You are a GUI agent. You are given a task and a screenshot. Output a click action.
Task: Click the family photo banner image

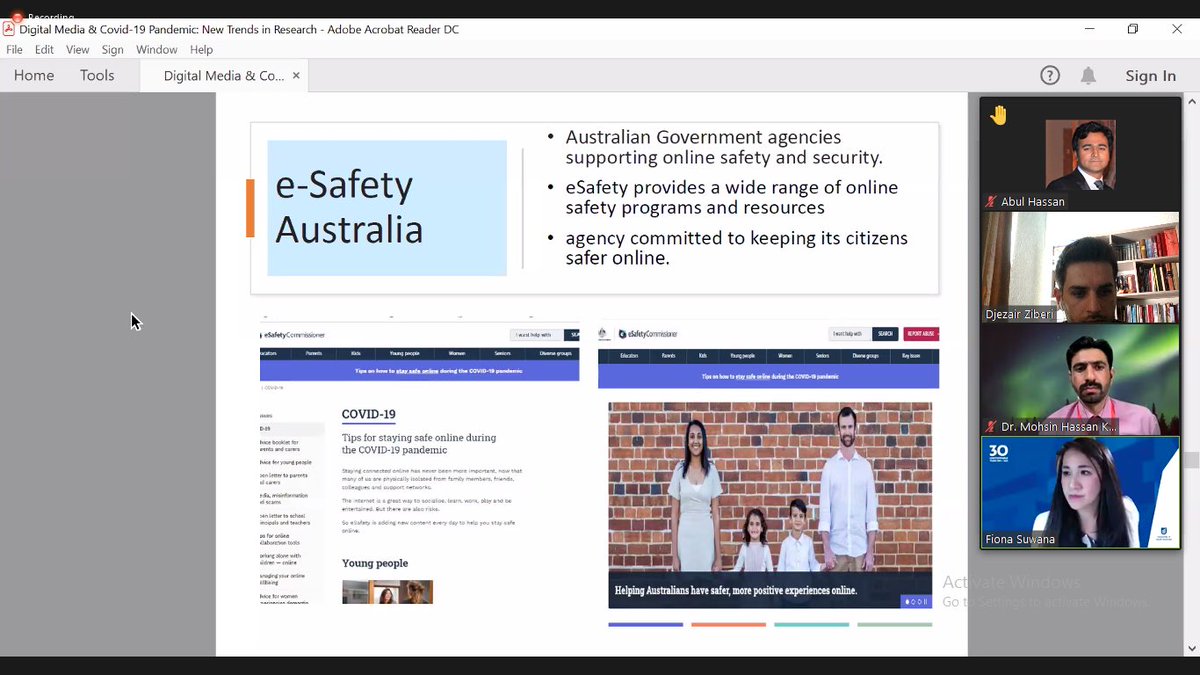[x=770, y=505]
